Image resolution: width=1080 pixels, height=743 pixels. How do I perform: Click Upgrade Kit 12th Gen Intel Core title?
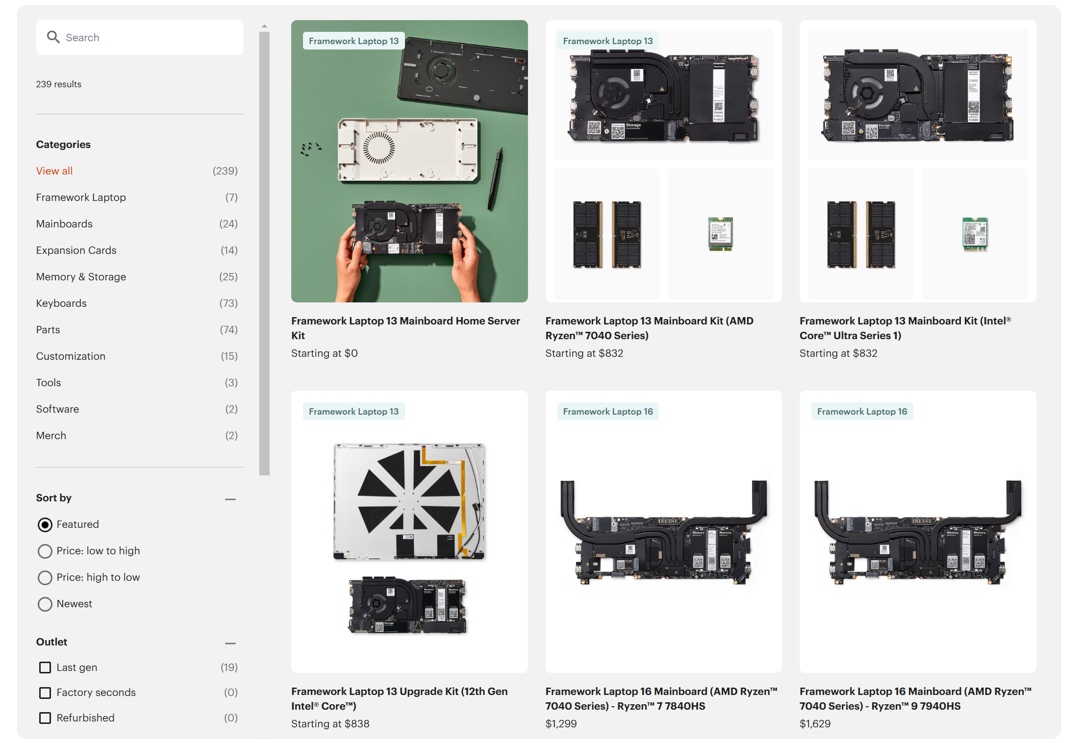point(399,699)
